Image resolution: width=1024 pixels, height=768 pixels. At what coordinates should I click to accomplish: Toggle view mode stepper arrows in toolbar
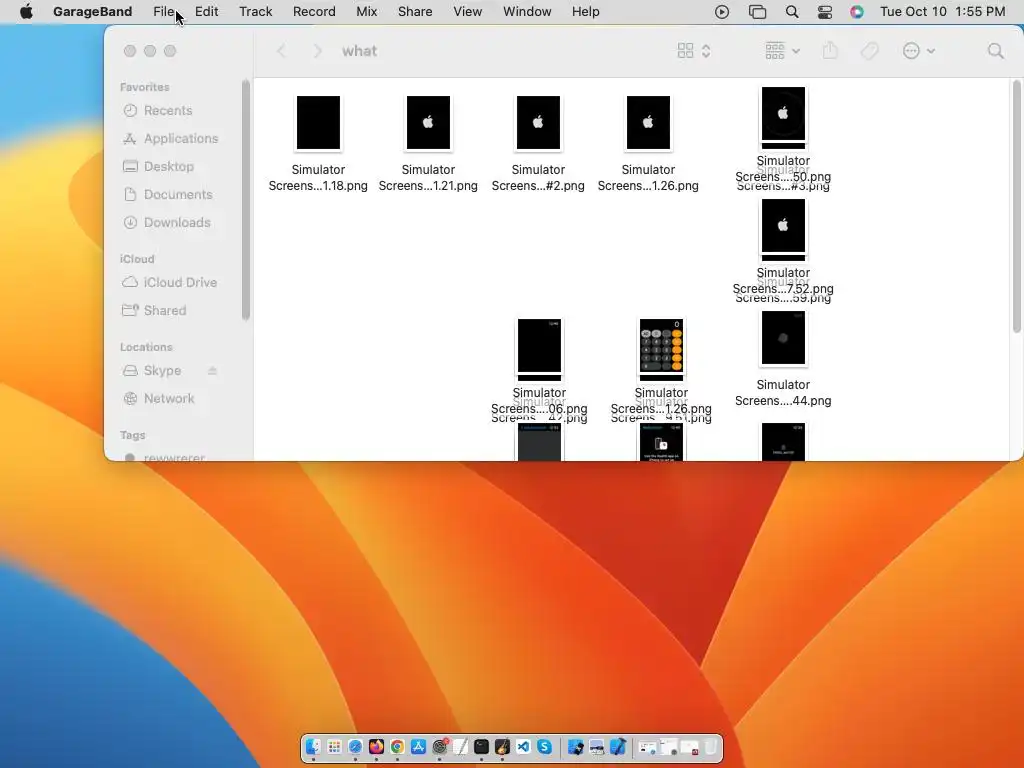[706, 51]
